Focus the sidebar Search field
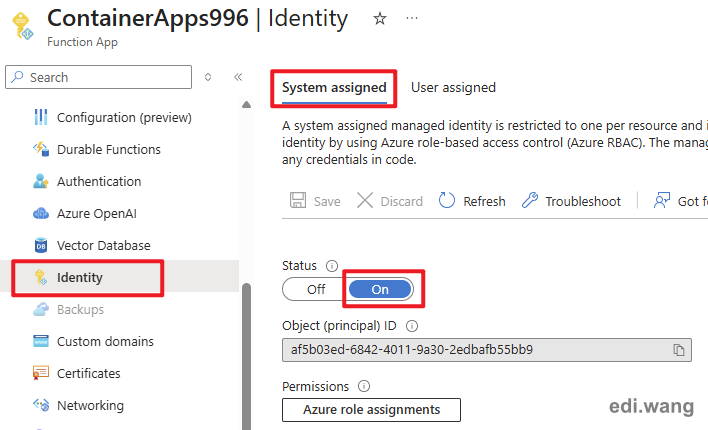 click(x=100, y=77)
